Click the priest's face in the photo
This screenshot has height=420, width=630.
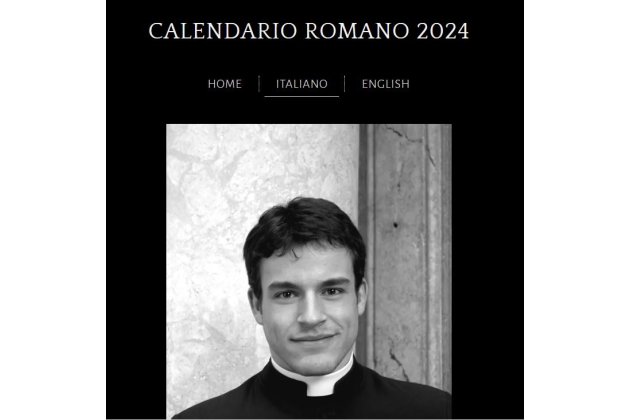click(x=309, y=309)
